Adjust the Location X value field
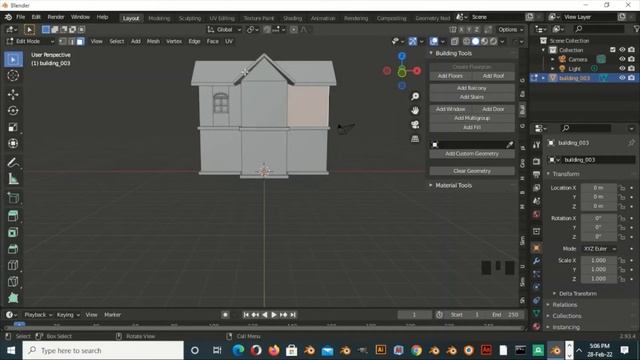 coord(598,188)
